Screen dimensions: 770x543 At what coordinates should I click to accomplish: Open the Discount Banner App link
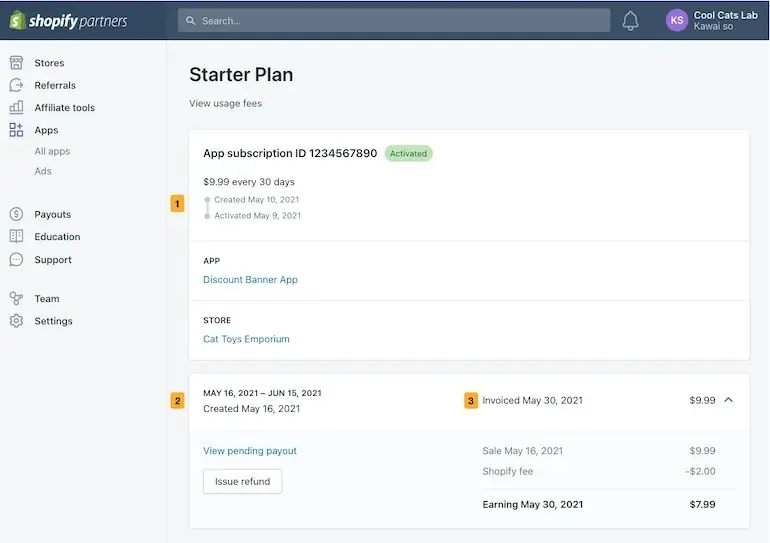click(x=250, y=280)
